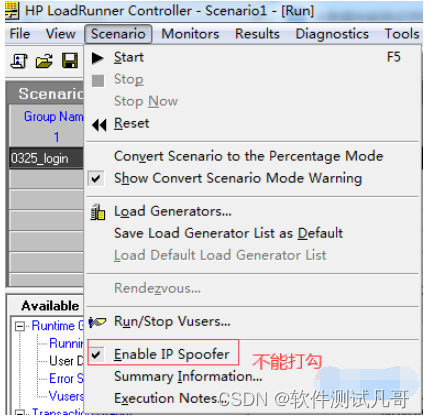Select the 0325_login group row
This screenshot has width=425, height=418.
(x=46, y=158)
